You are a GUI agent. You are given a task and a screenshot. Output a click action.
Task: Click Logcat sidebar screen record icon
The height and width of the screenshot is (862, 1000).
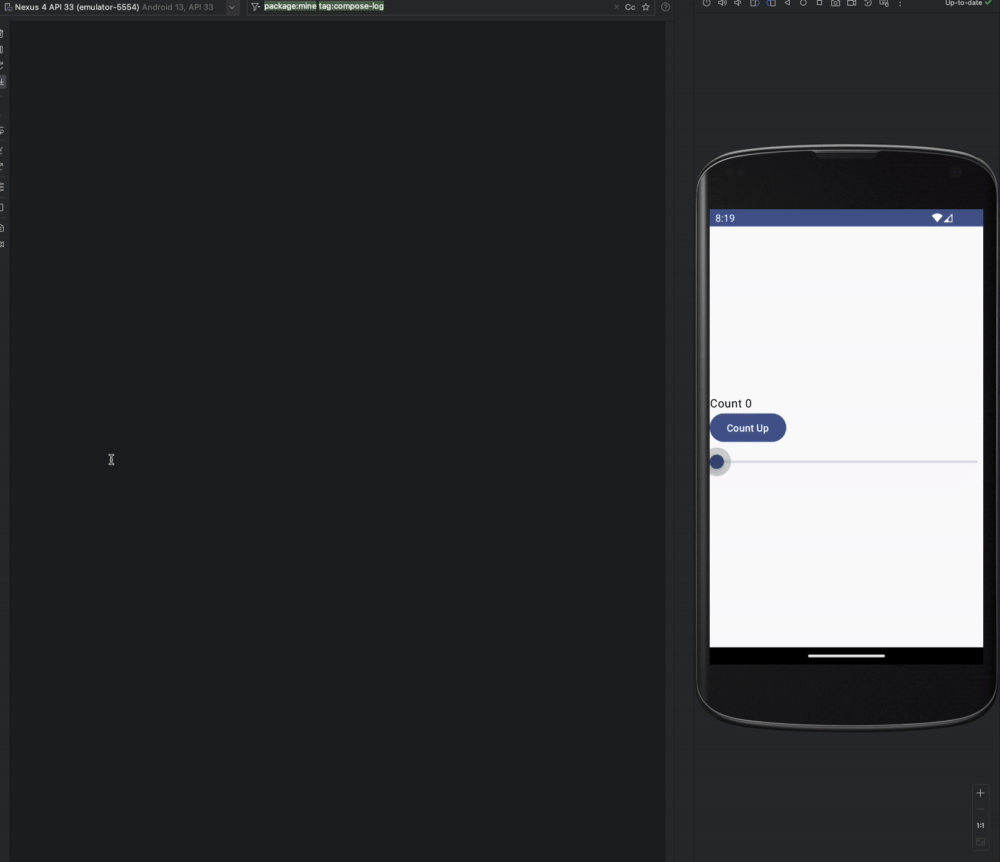click(2, 244)
